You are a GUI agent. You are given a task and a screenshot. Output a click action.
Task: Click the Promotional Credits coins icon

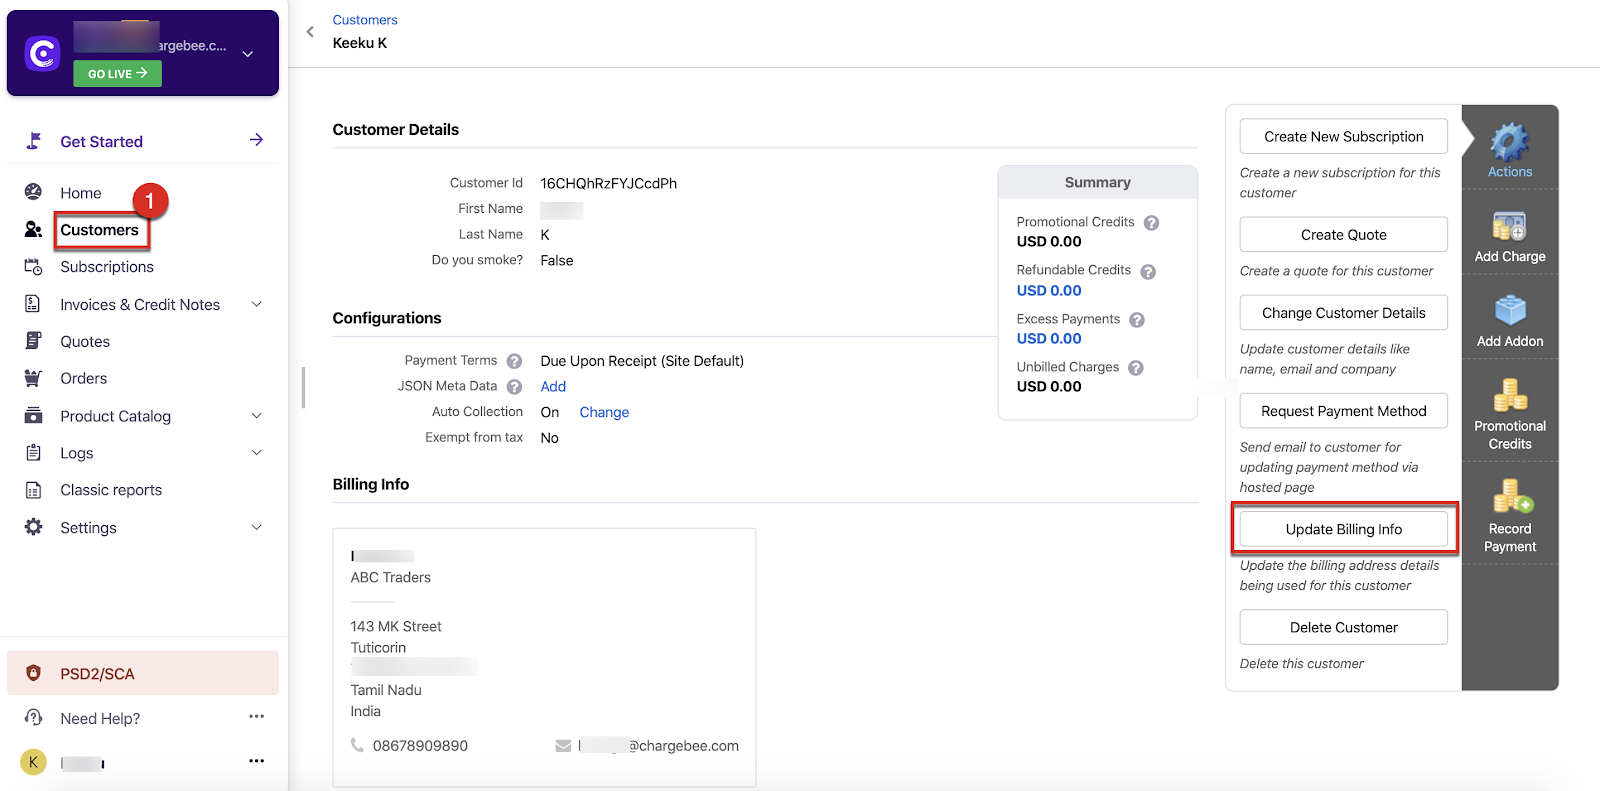click(x=1510, y=395)
